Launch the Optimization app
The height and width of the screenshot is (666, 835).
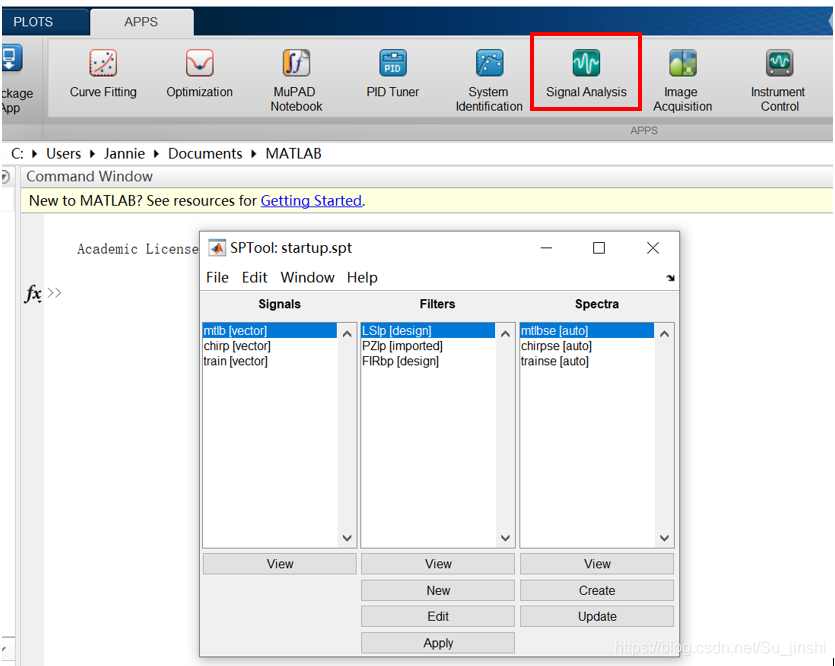[199, 75]
